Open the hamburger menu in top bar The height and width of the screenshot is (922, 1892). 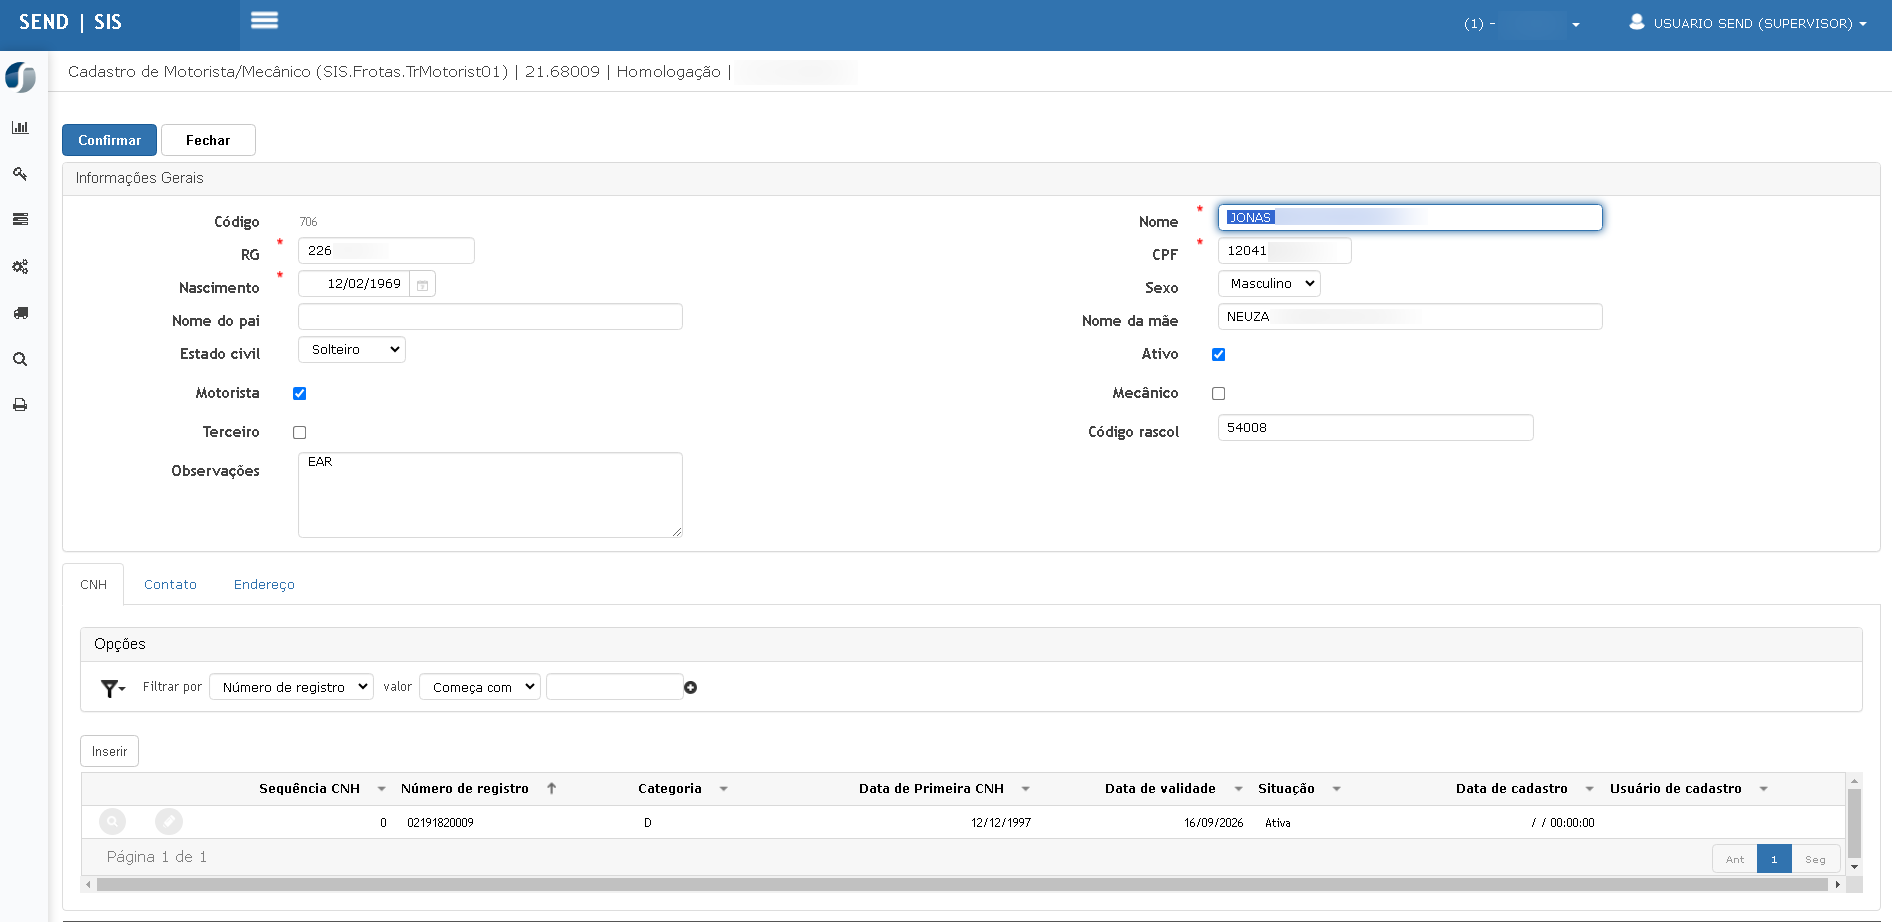[264, 20]
